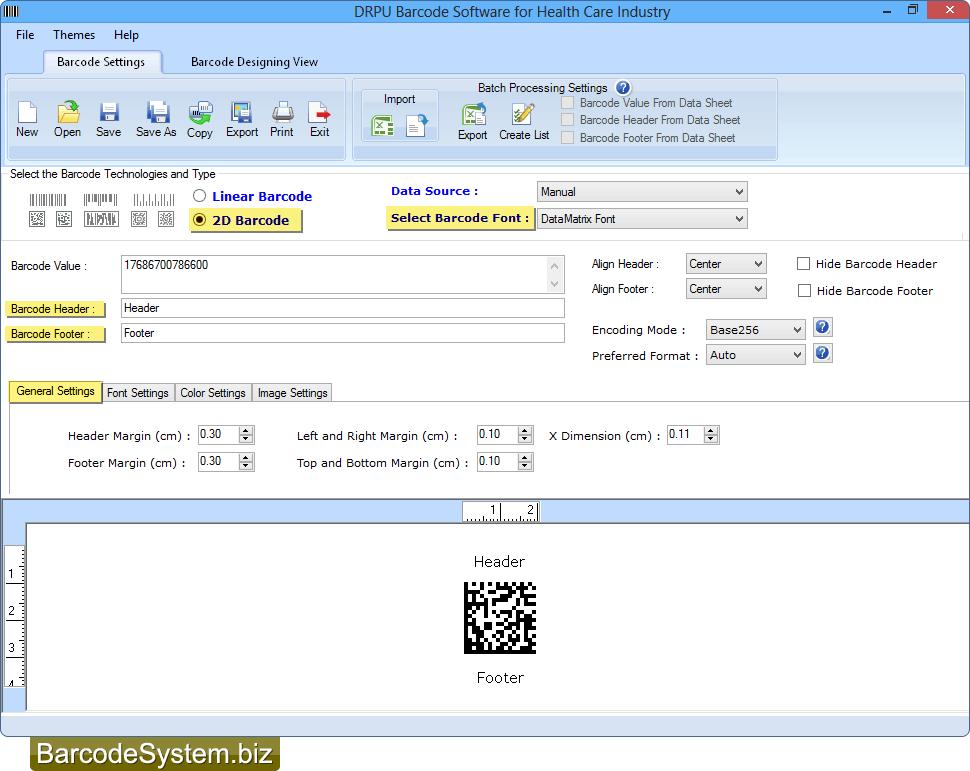Increase the Header Margin value
The width and height of the screenshot is (970, 771).
pos(246,431)
